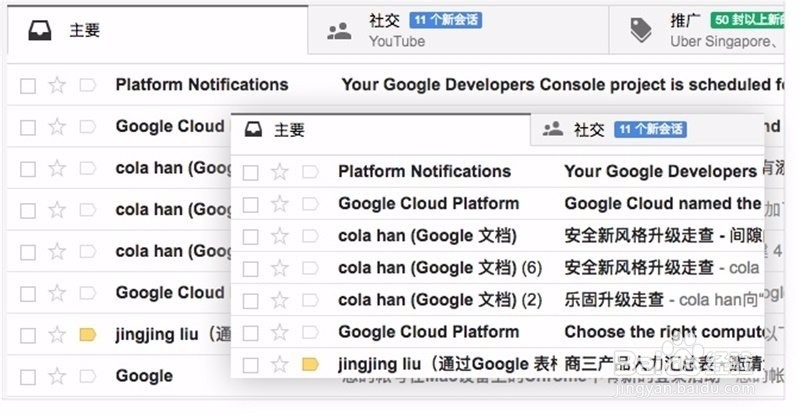Open the 推广 promotions tab

pos(696,30)
